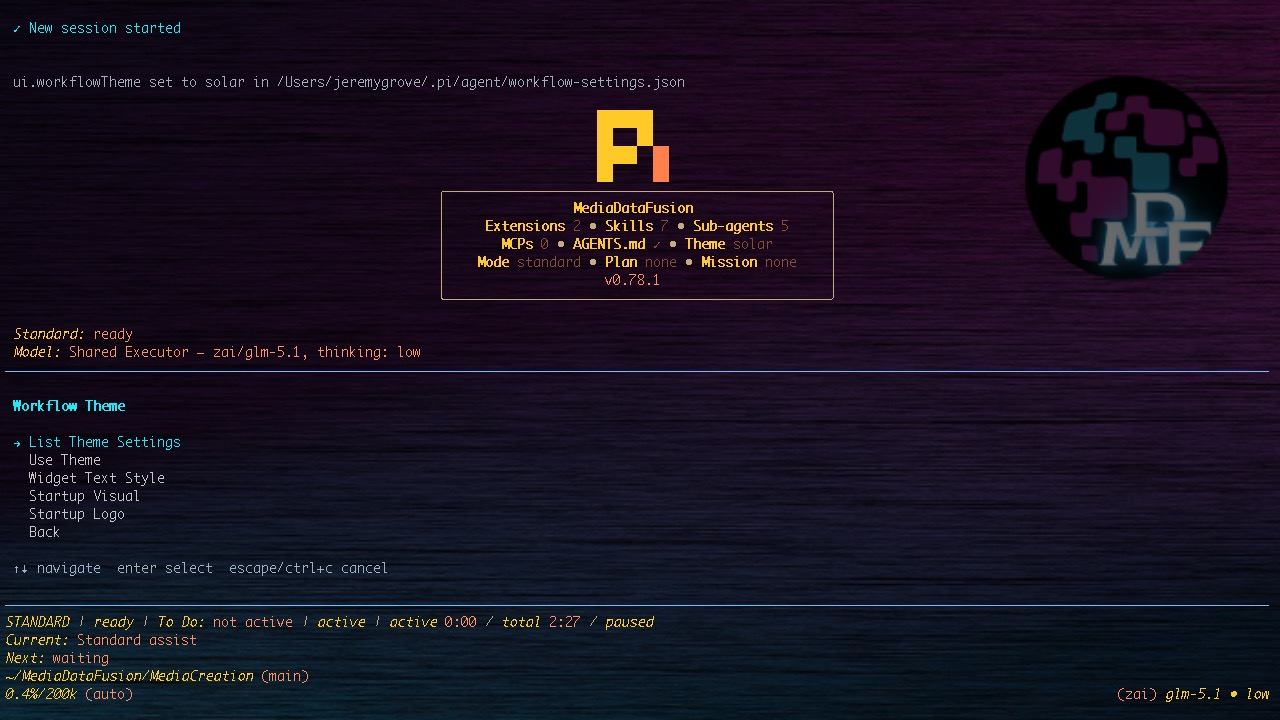Click the 'New session started' message text
This screenshot has height=720, width=1280.
point(105,28)
